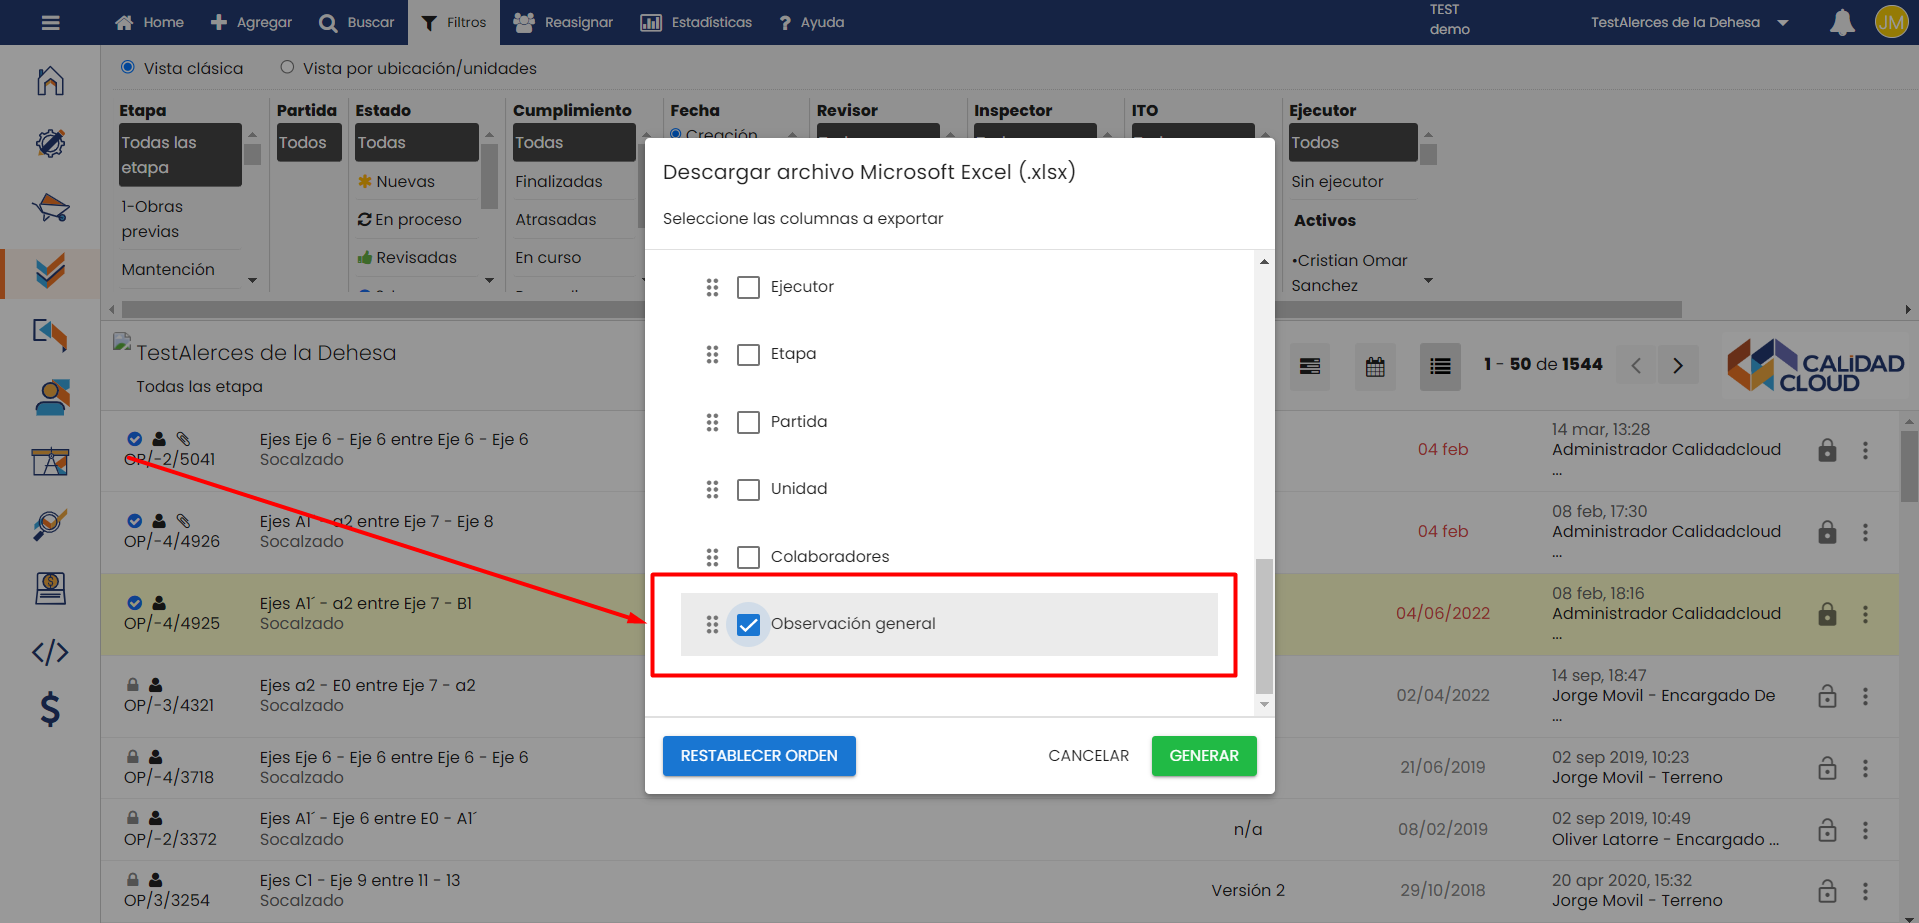This screenshot has width=1919, height=923.
Task: Click CANCELAR in the export dialog
Action: coord(1088,756)
